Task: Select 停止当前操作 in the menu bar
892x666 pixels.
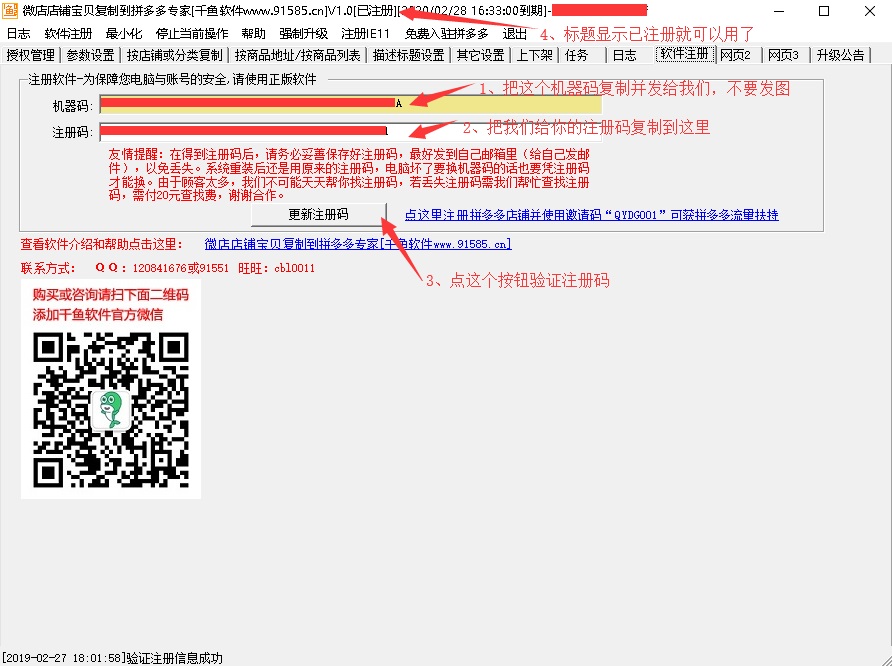Action: [192, 34]
